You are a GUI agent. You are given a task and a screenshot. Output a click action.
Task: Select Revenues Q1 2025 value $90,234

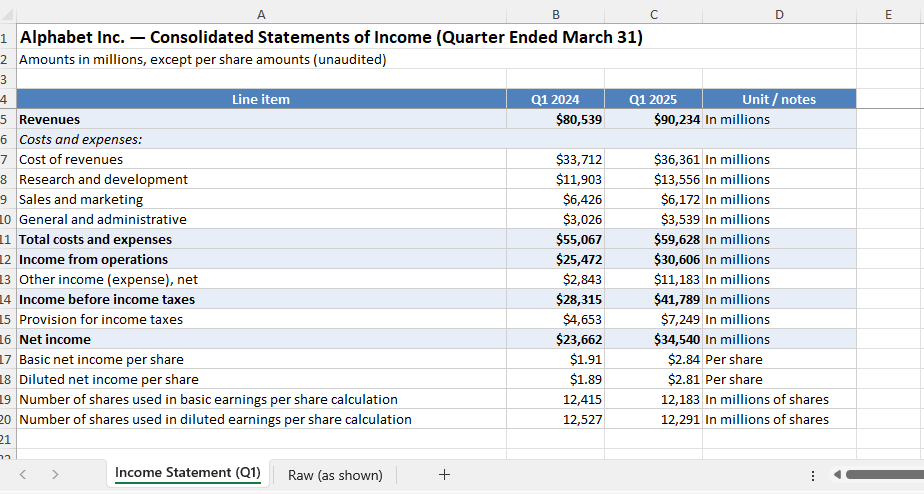coord(653,119)
